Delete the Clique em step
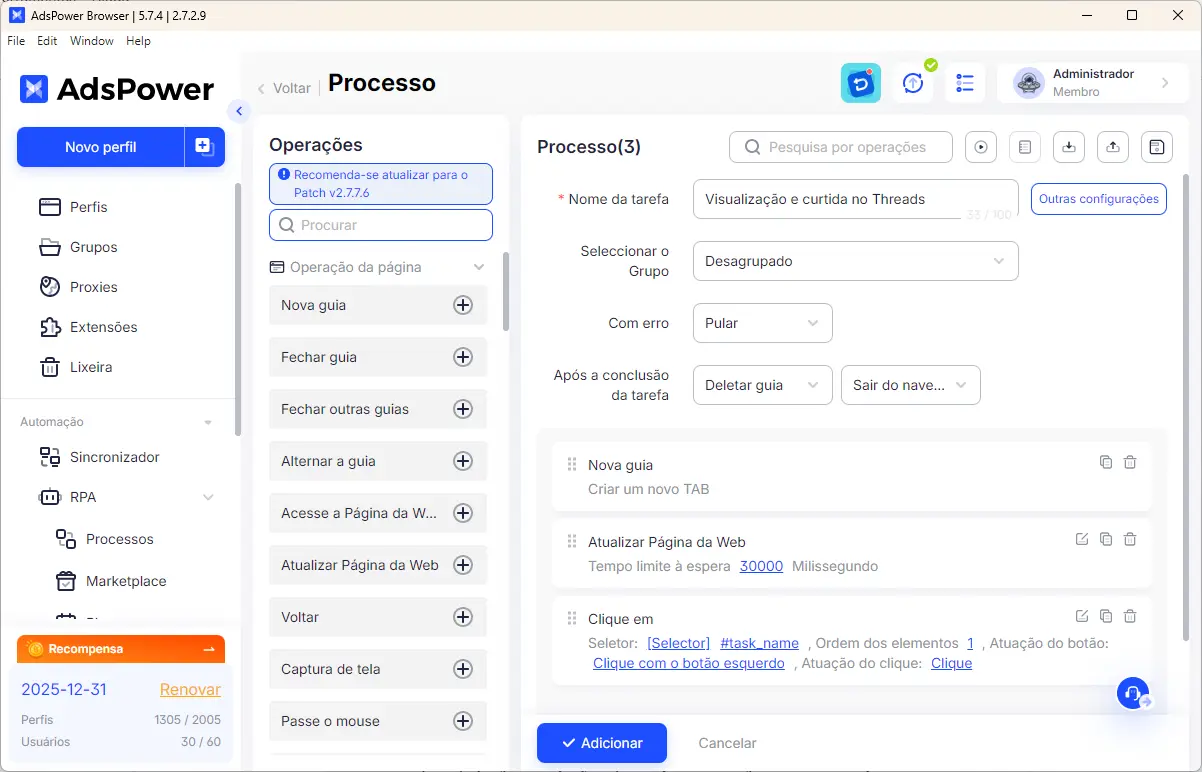 point(1130,616)
